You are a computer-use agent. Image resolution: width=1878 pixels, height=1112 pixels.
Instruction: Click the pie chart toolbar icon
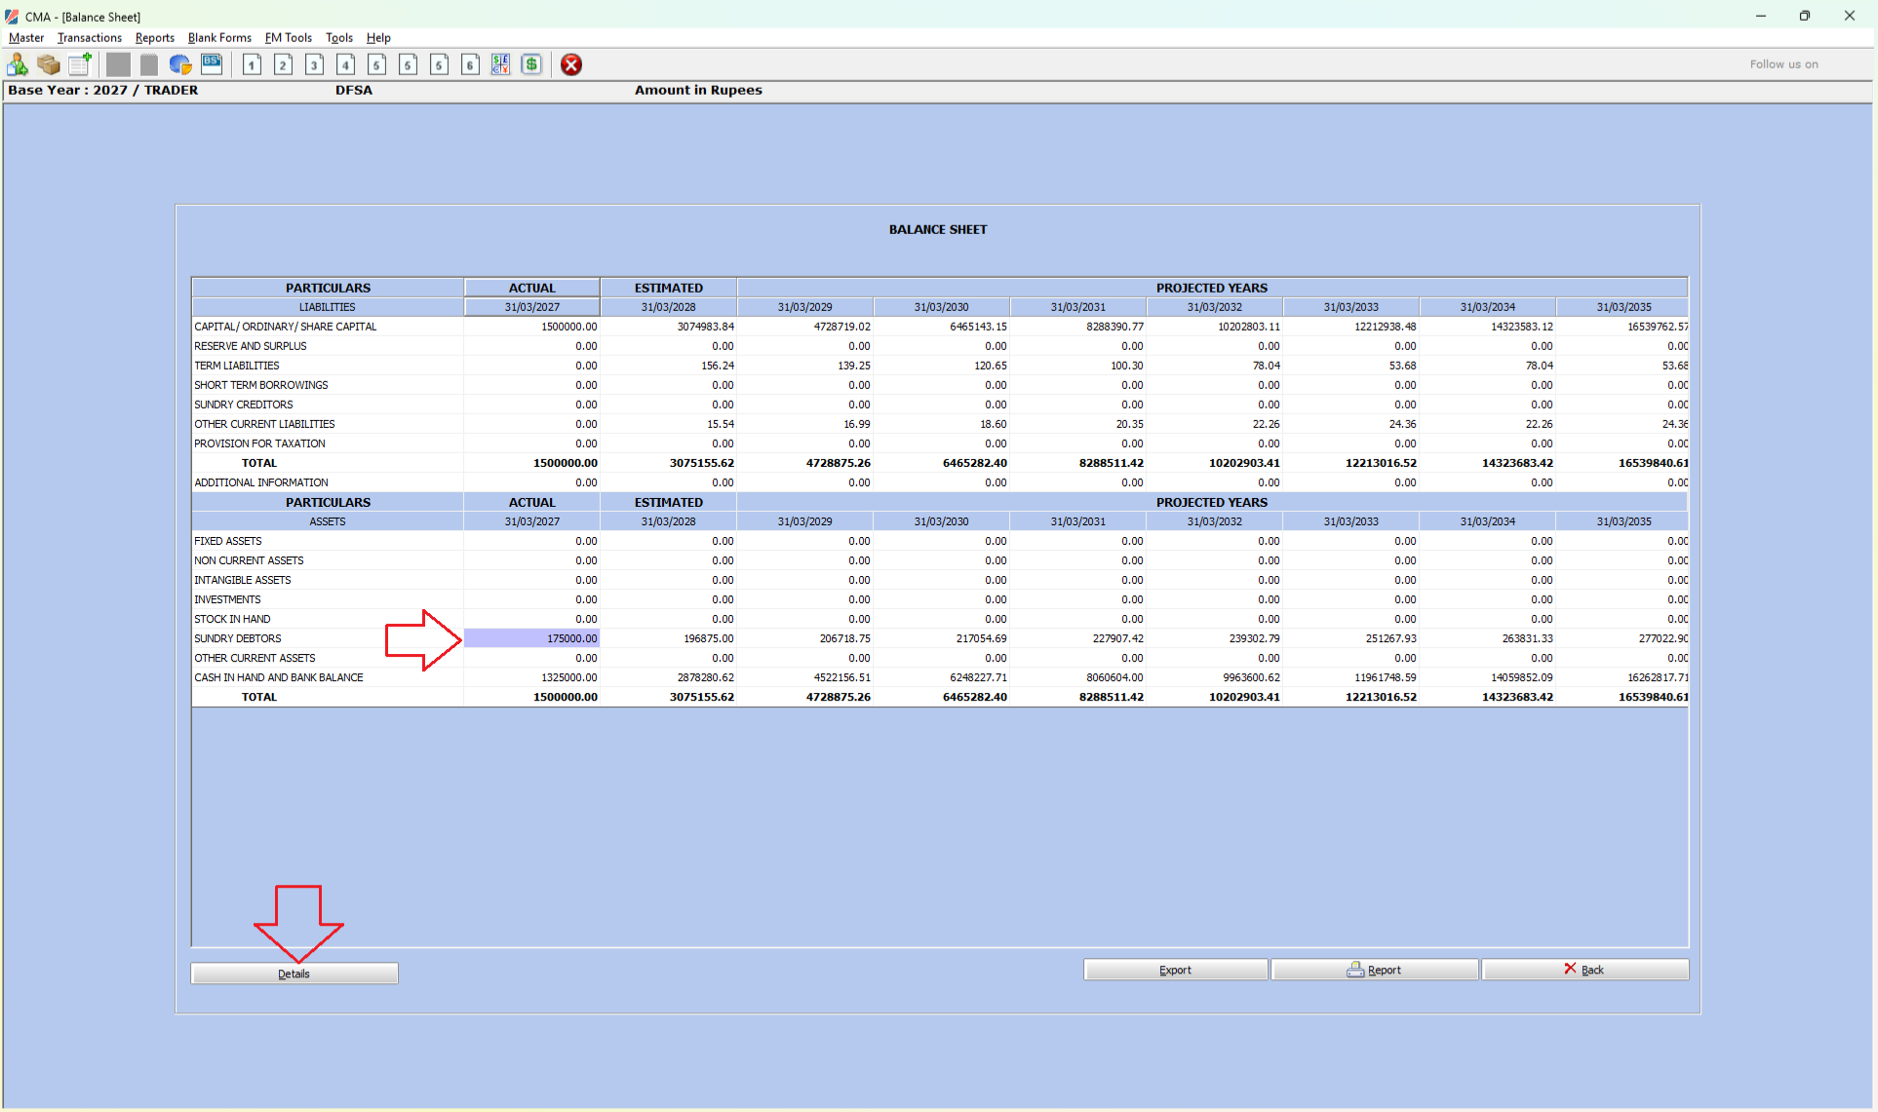click(180, 65)
